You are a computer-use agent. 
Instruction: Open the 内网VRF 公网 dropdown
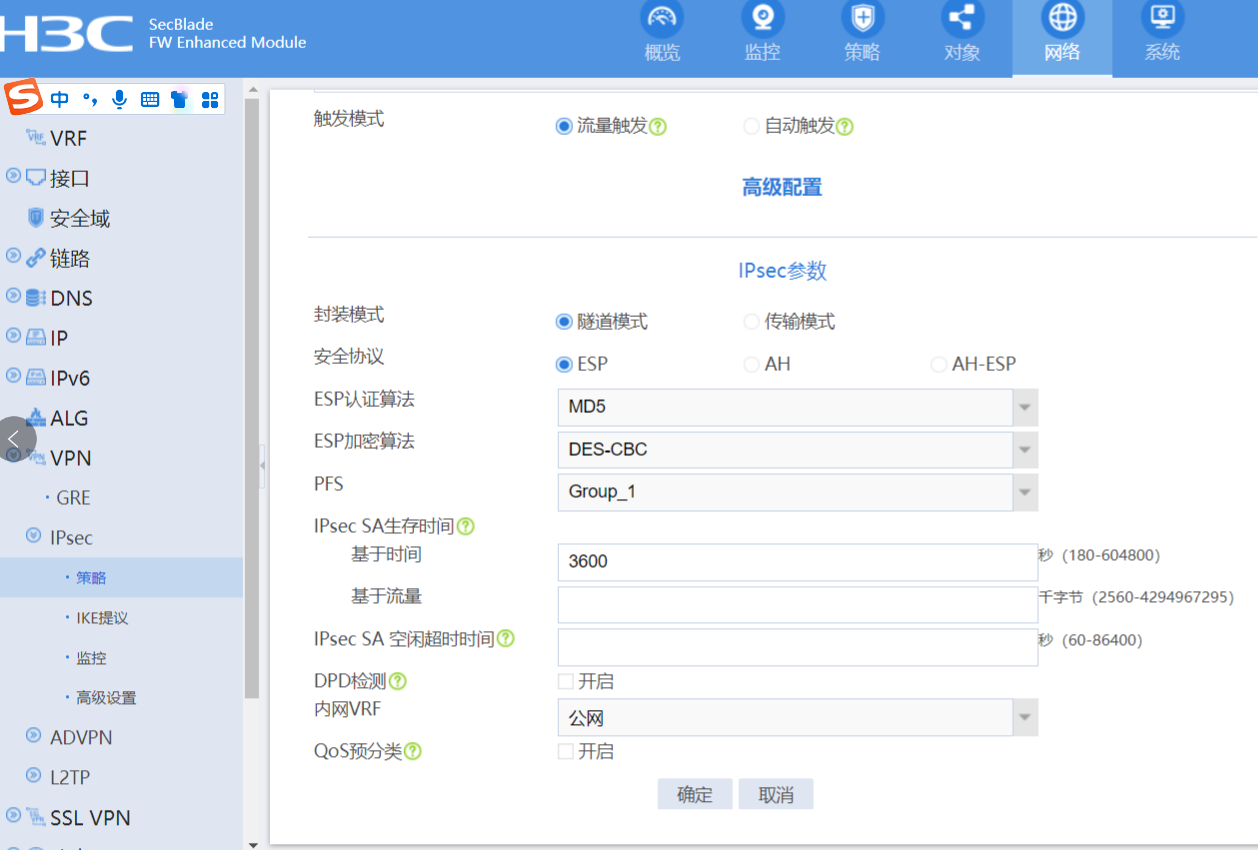797,718
